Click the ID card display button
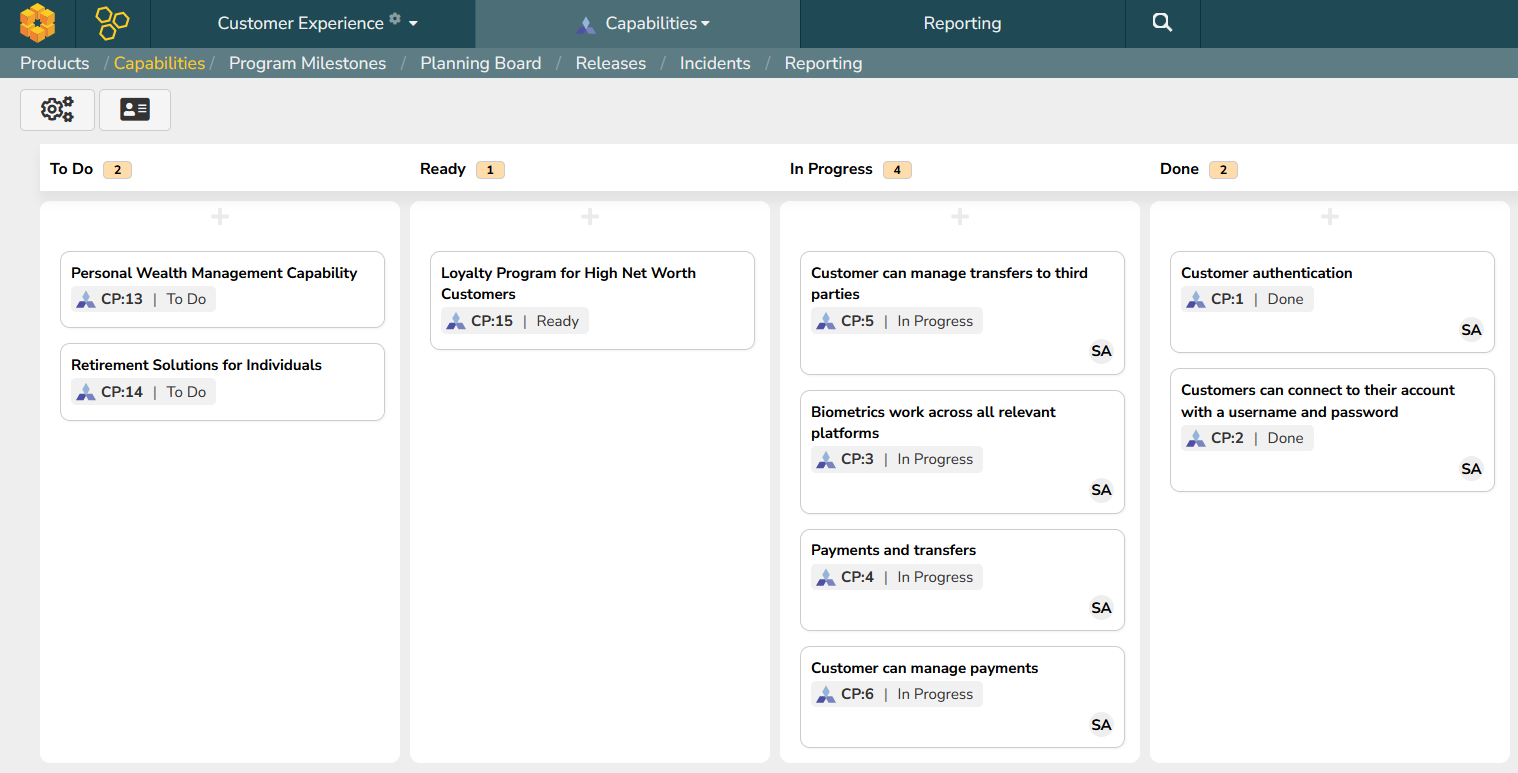 (x=135, y=110)
